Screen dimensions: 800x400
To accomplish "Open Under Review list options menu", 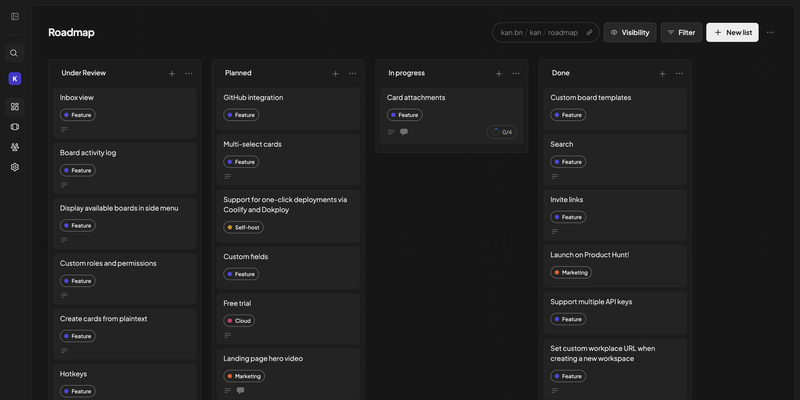I will (189, 73).
